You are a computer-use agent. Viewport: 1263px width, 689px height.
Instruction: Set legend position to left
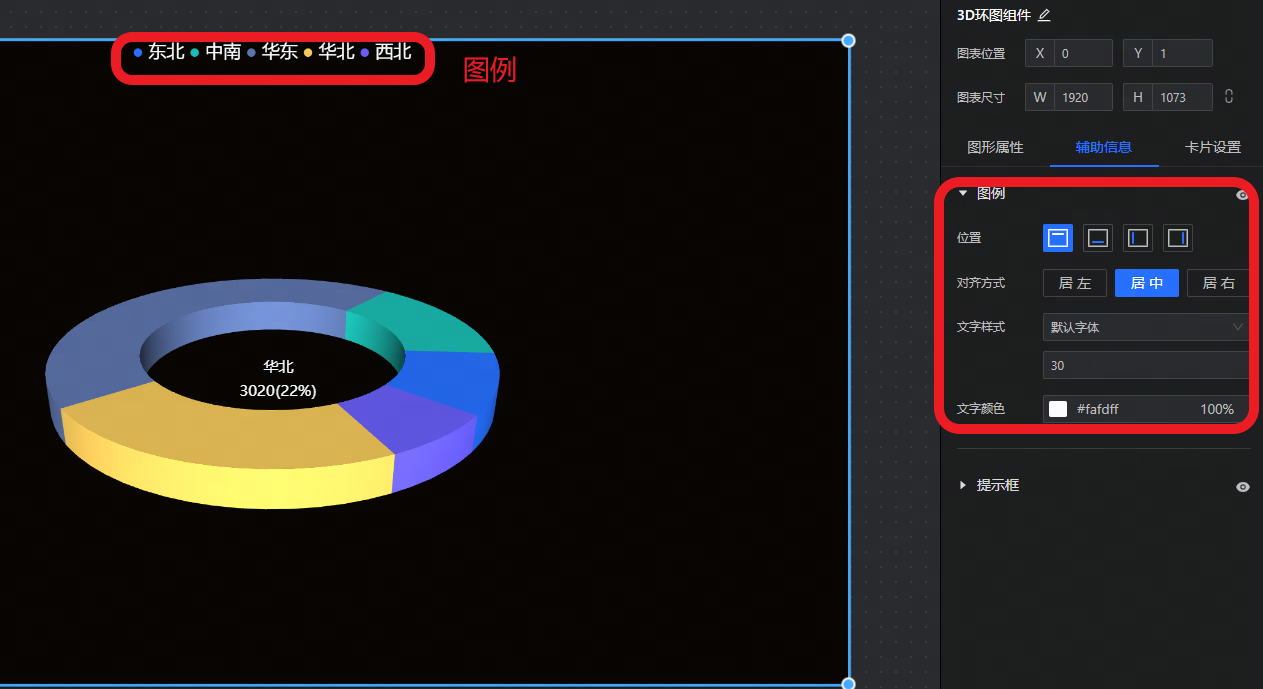(1138, 238)
